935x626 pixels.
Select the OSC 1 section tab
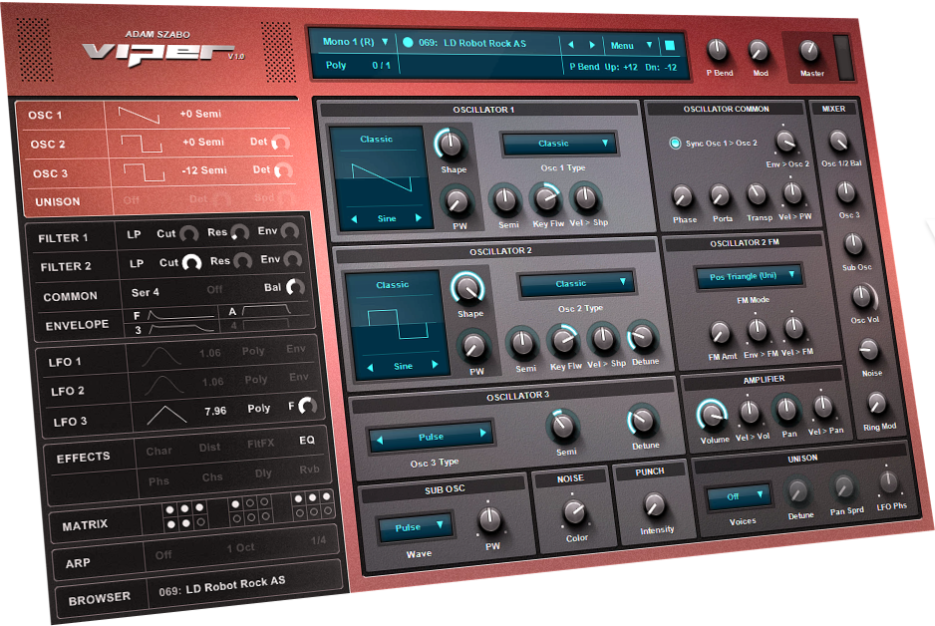tap(45, 115)
